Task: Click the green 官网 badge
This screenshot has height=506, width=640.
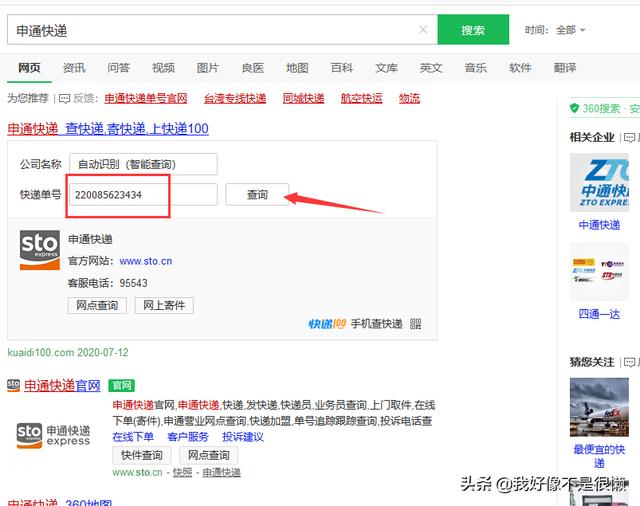Action: 122,385
